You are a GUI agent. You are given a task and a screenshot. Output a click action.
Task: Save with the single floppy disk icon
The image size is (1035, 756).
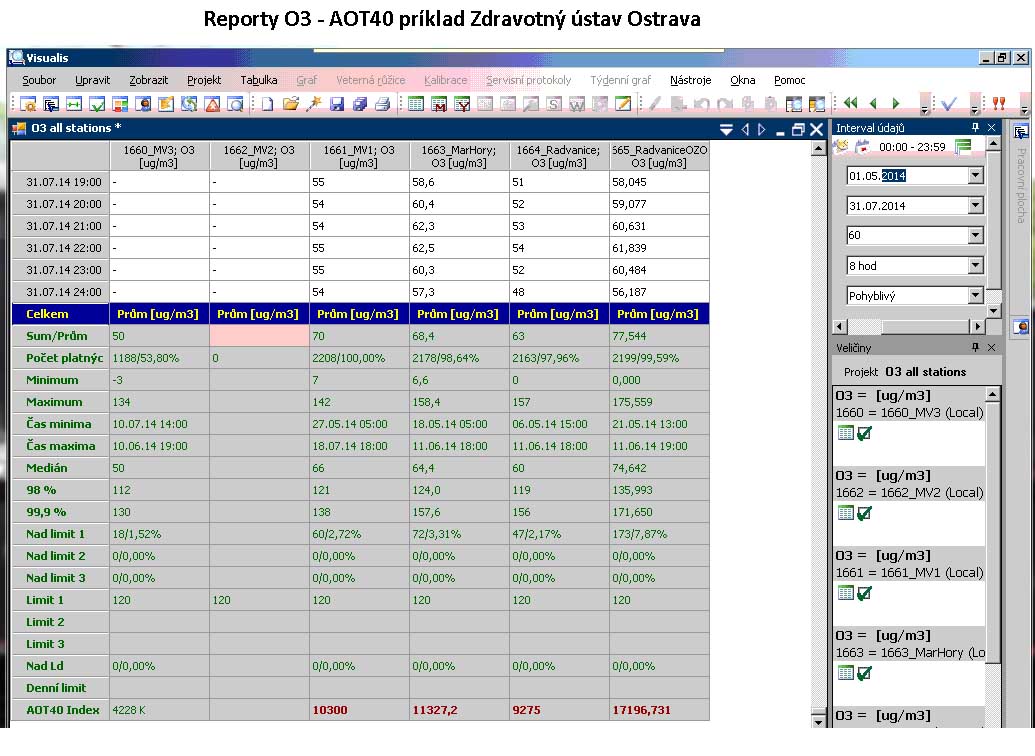337,104
